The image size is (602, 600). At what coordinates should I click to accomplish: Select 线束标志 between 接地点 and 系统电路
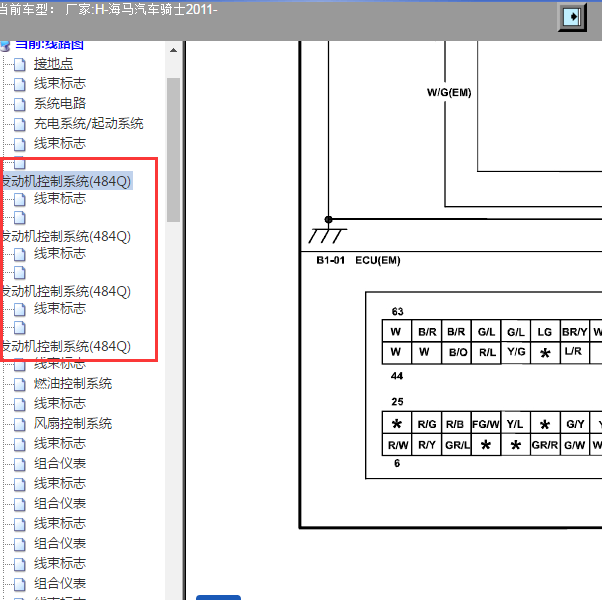(x=60, y=83)
